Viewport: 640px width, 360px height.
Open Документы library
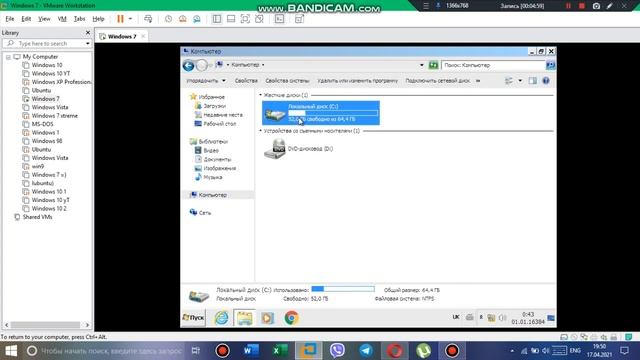213,159
